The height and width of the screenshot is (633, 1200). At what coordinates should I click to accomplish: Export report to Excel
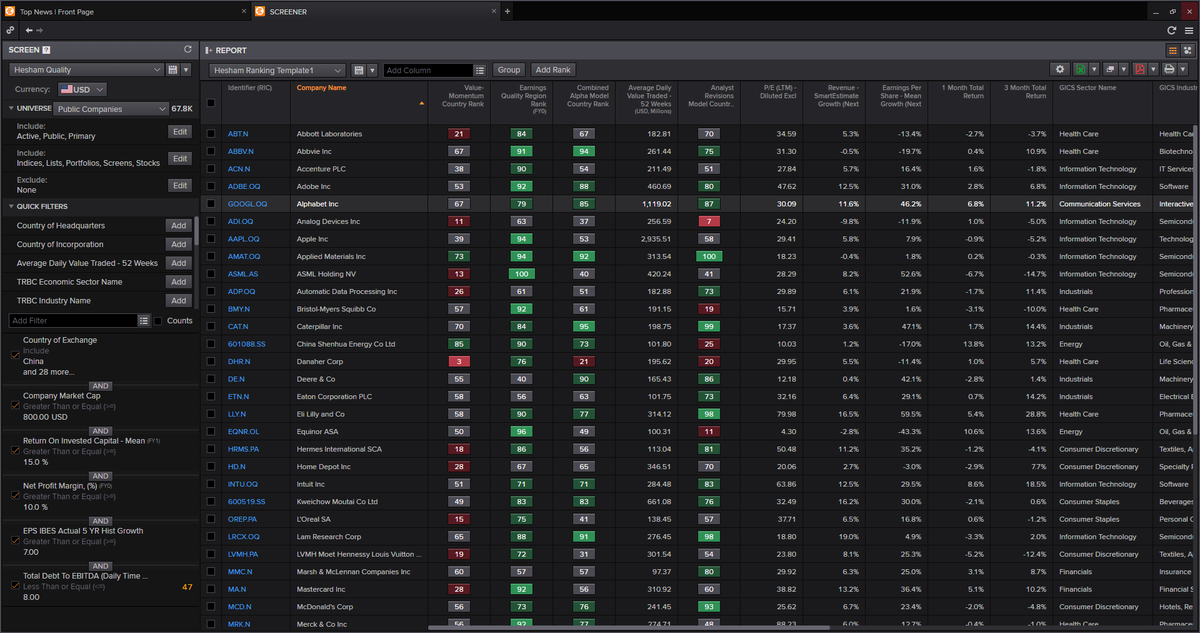tap(1079, 70)
